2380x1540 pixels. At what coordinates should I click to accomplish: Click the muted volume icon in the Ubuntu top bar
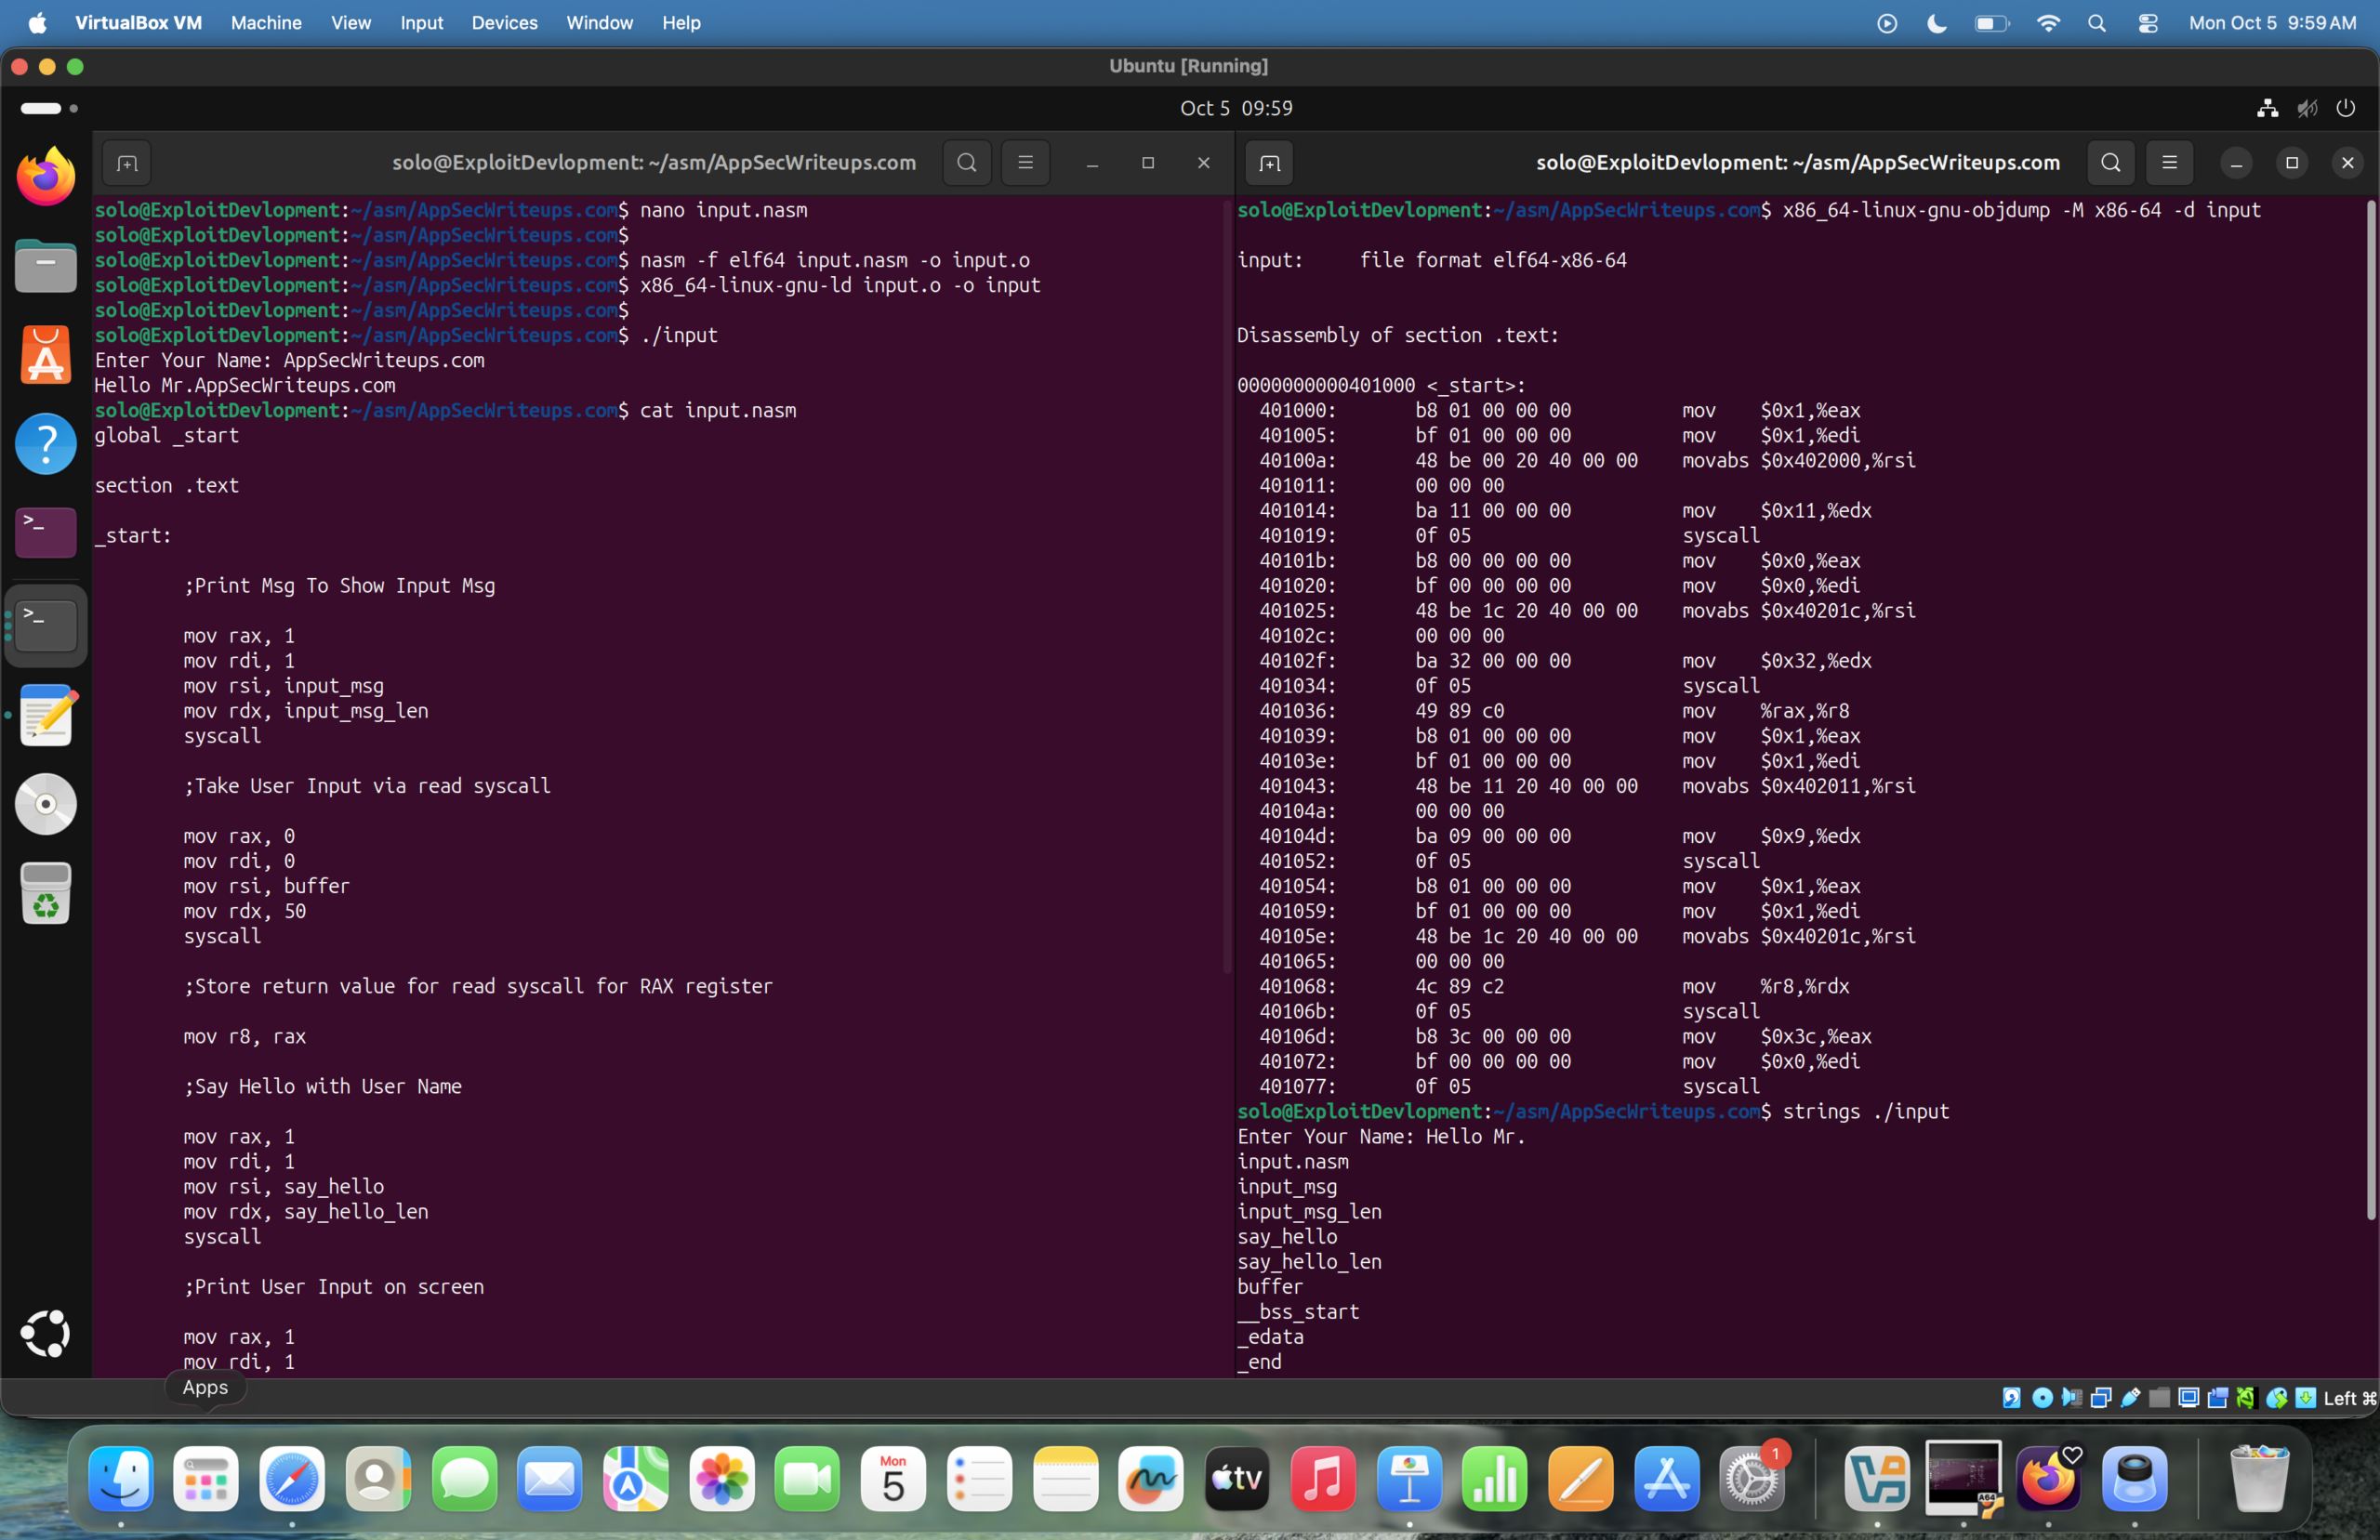coord(2307,108)
